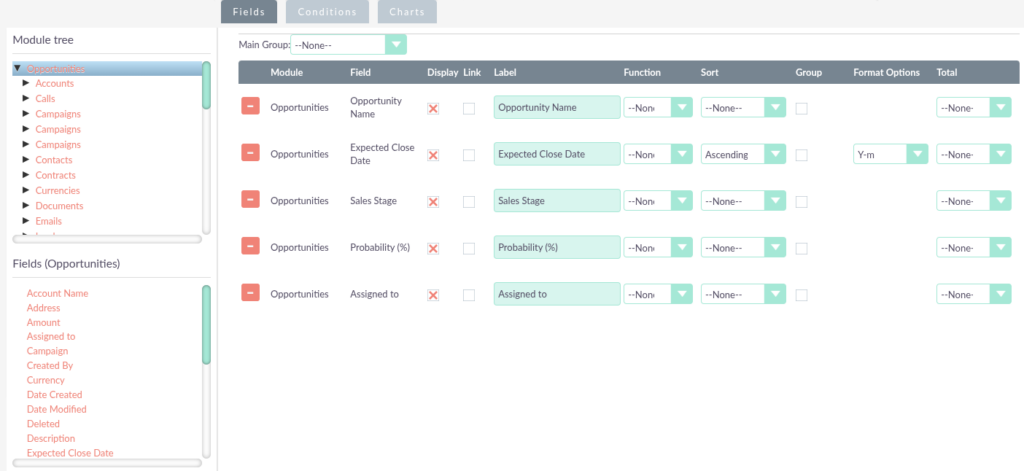Viewport: 1024px width, 471px height.
Task: Click the Description field link
Action: pyautogui.click(x=51, y=439)
